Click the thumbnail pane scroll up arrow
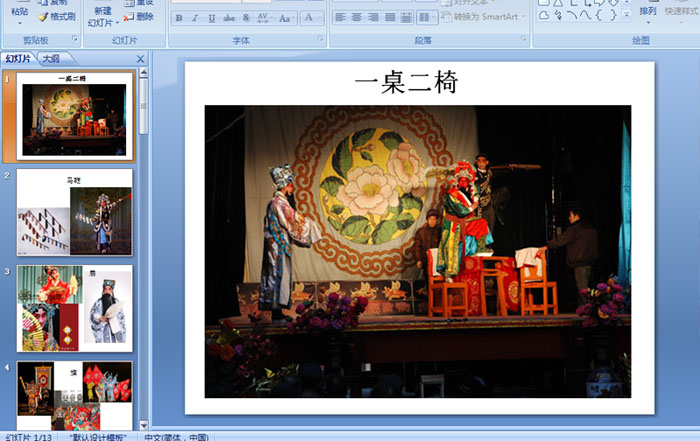700x441 pixels. tap(143, 72)
